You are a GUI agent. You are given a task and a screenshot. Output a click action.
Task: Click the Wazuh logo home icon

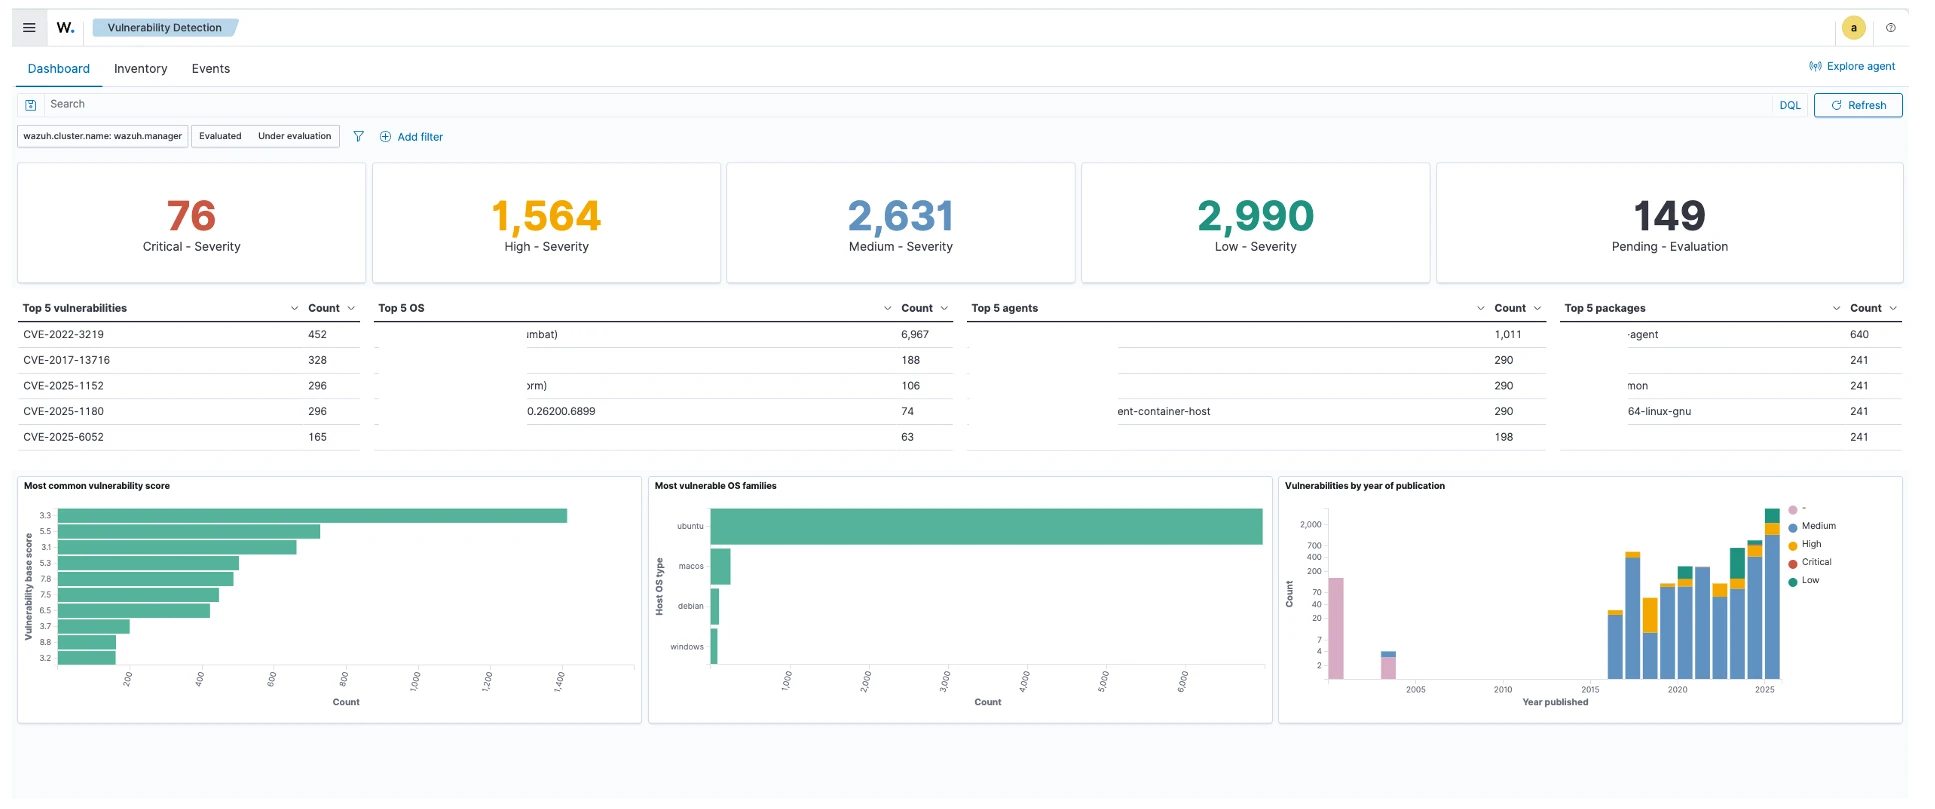(65, 28)
